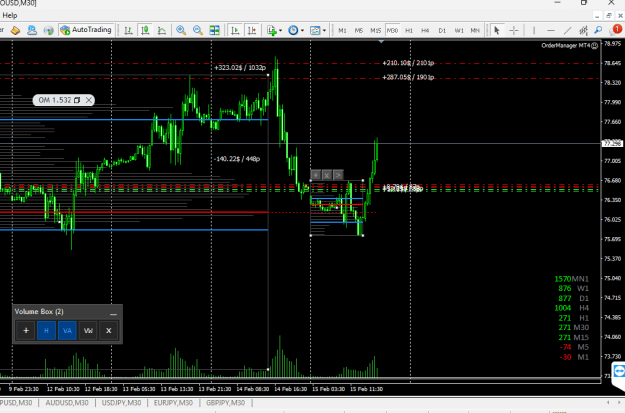Click the 1570 MN1 readout

(572, 279)
